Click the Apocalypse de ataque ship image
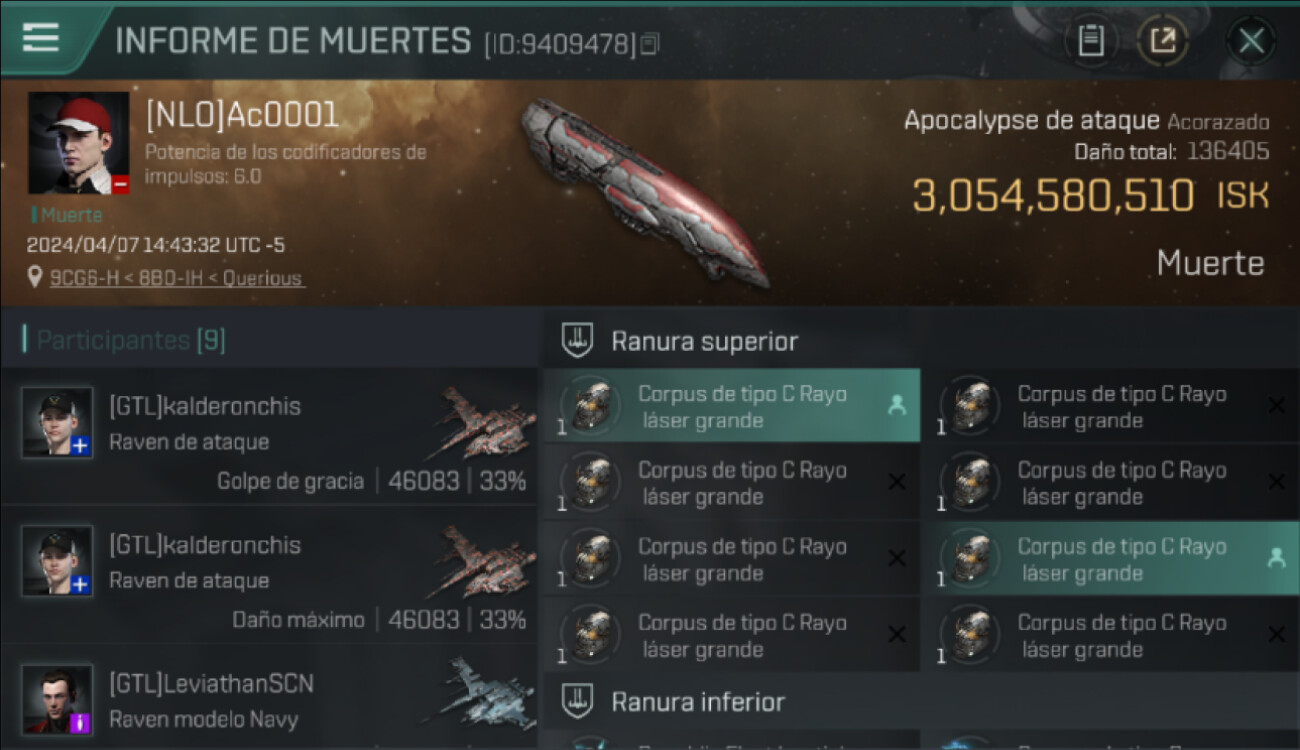 point(643,192)
